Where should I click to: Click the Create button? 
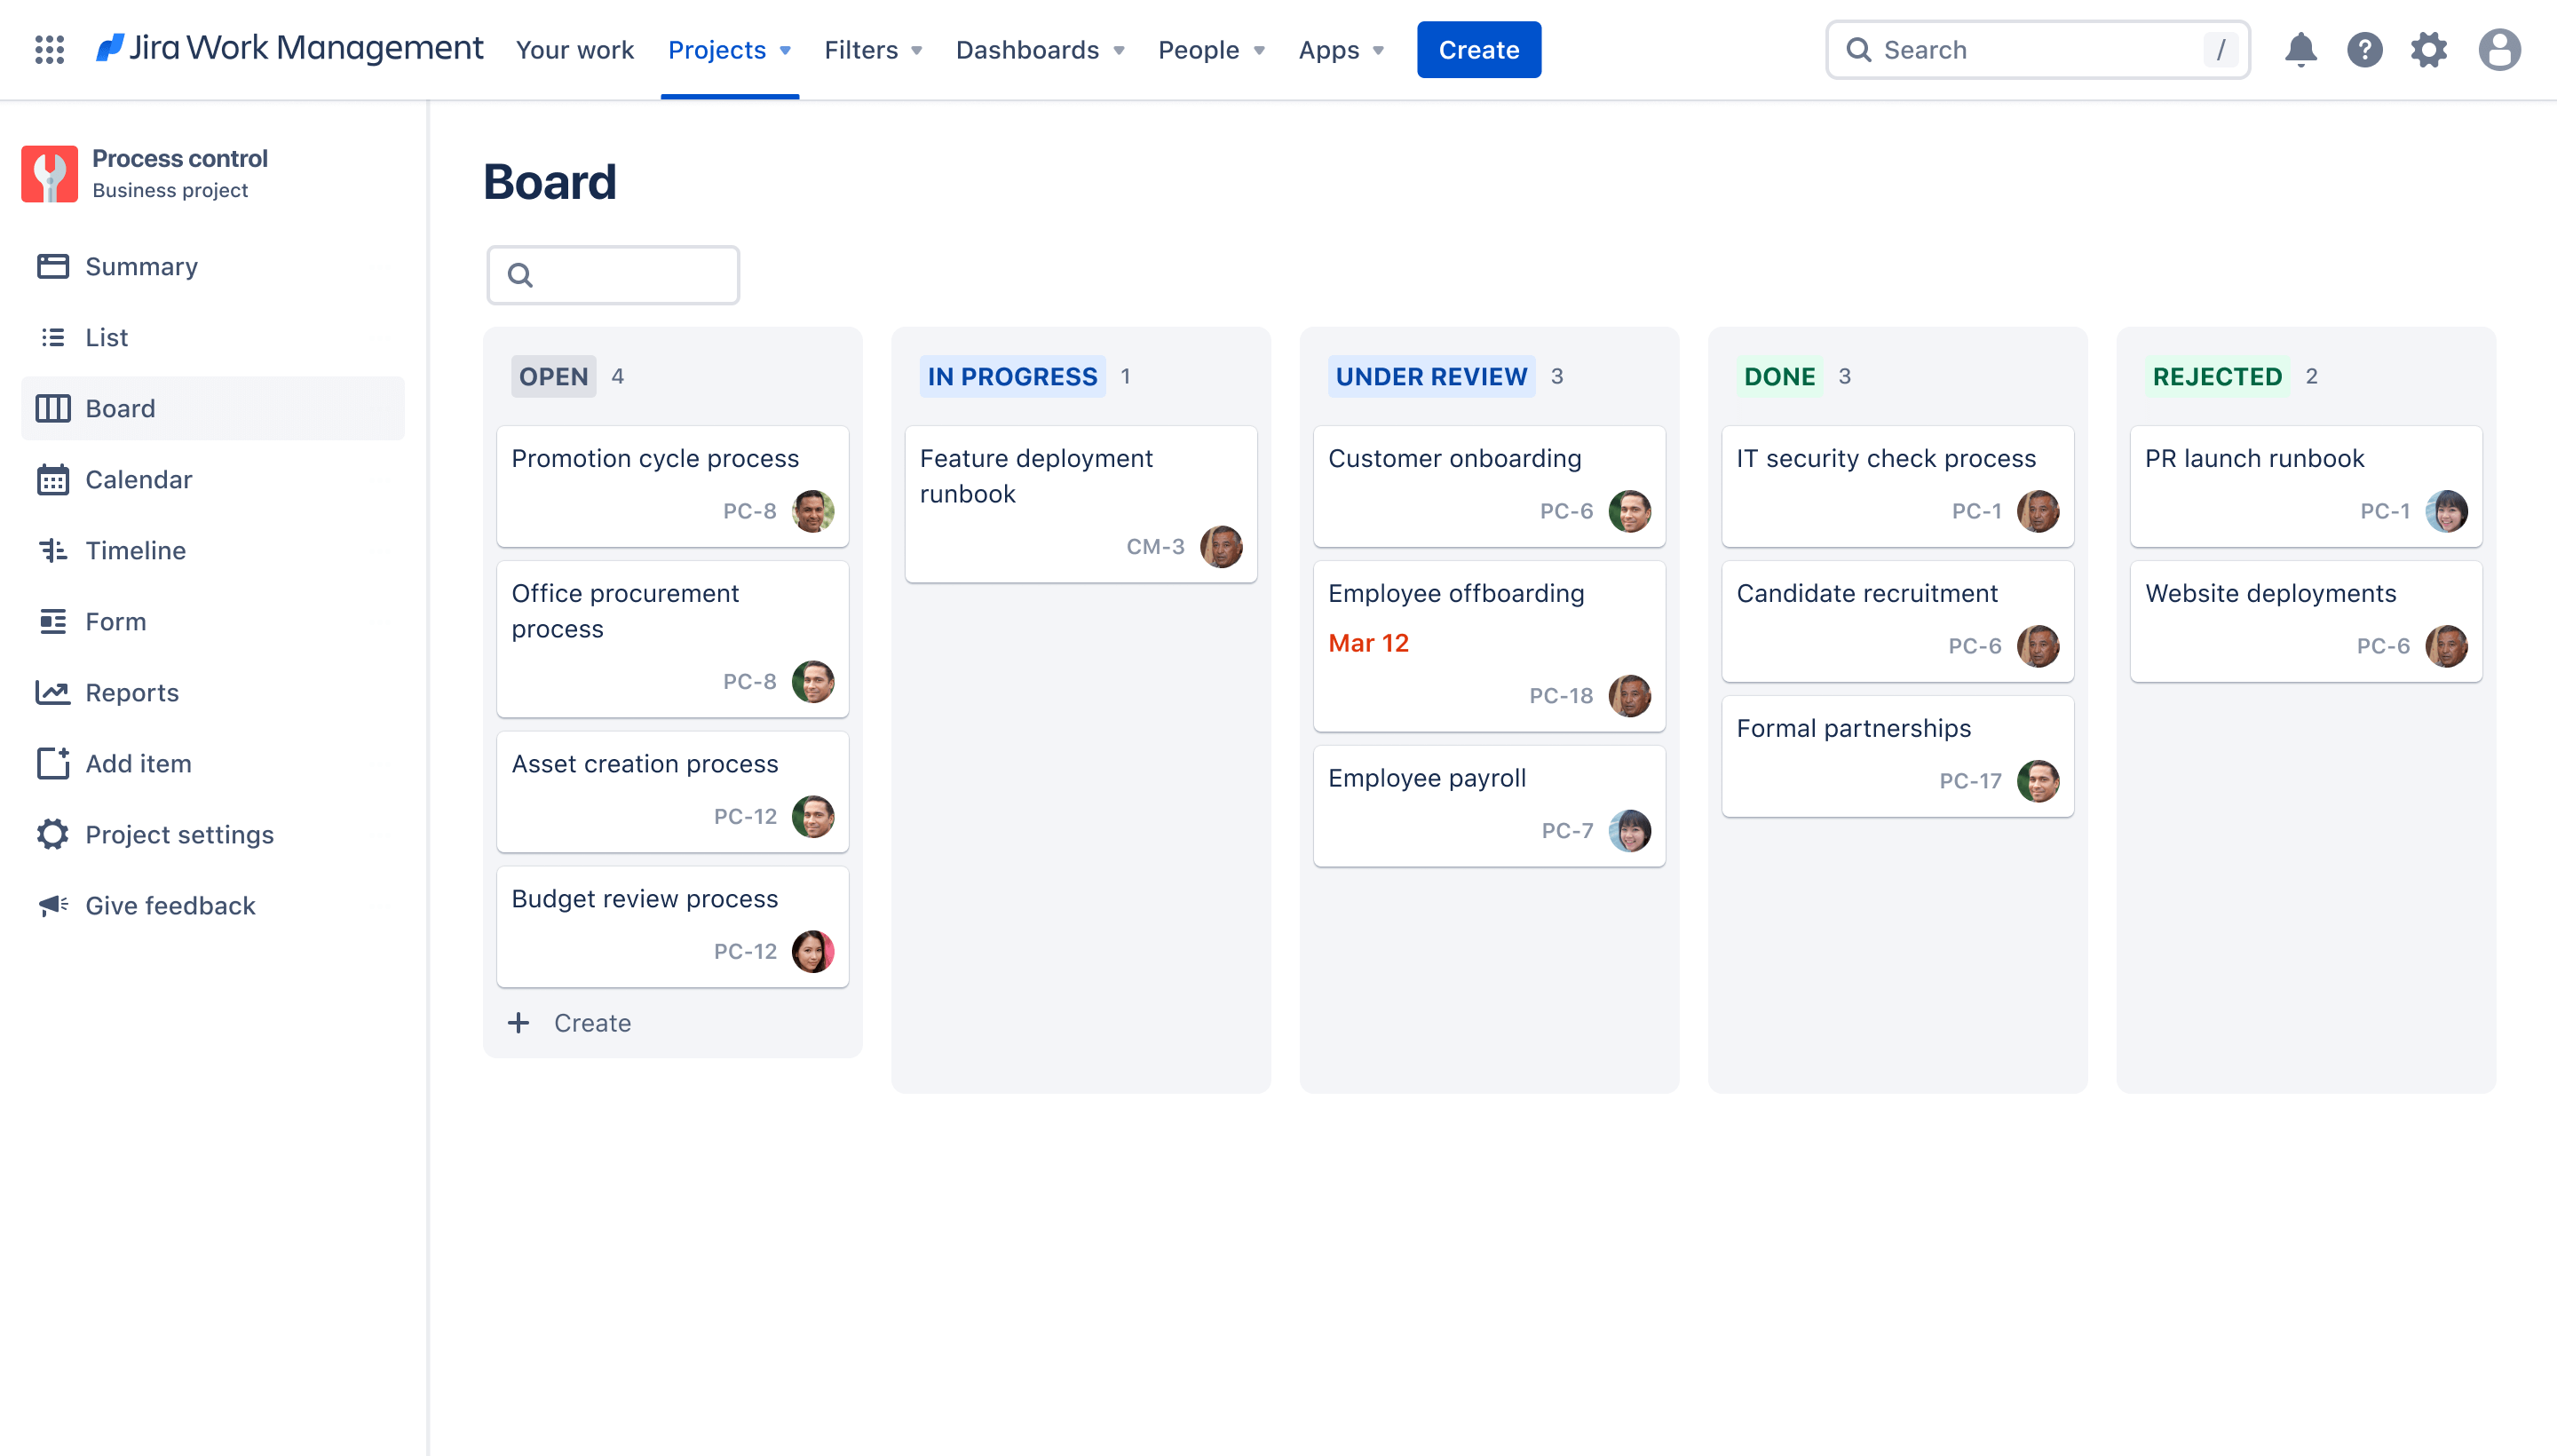coord(1478,49)
